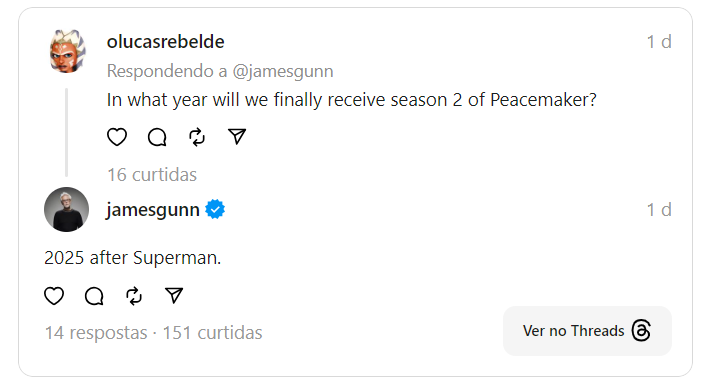Open comment icon under jamesgunn's reply

[x=94, y=296]
